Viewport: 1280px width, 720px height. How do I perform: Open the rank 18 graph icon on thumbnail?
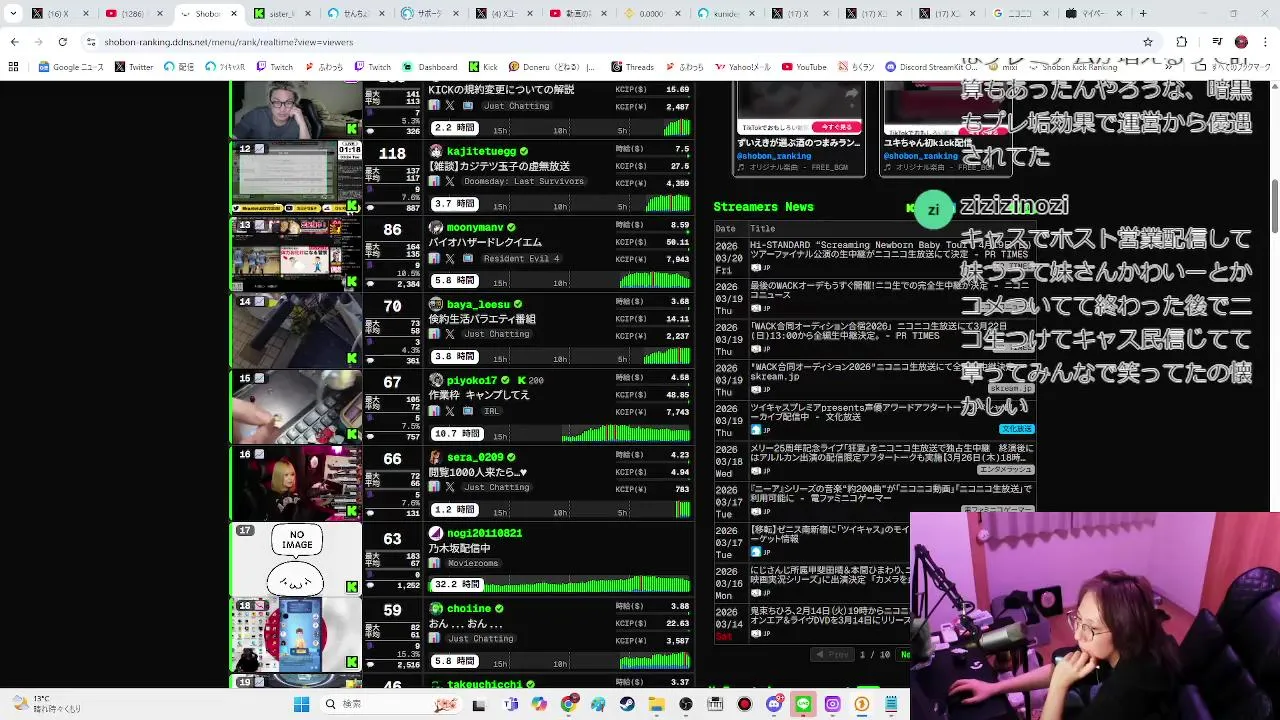(x=260, y=606)
